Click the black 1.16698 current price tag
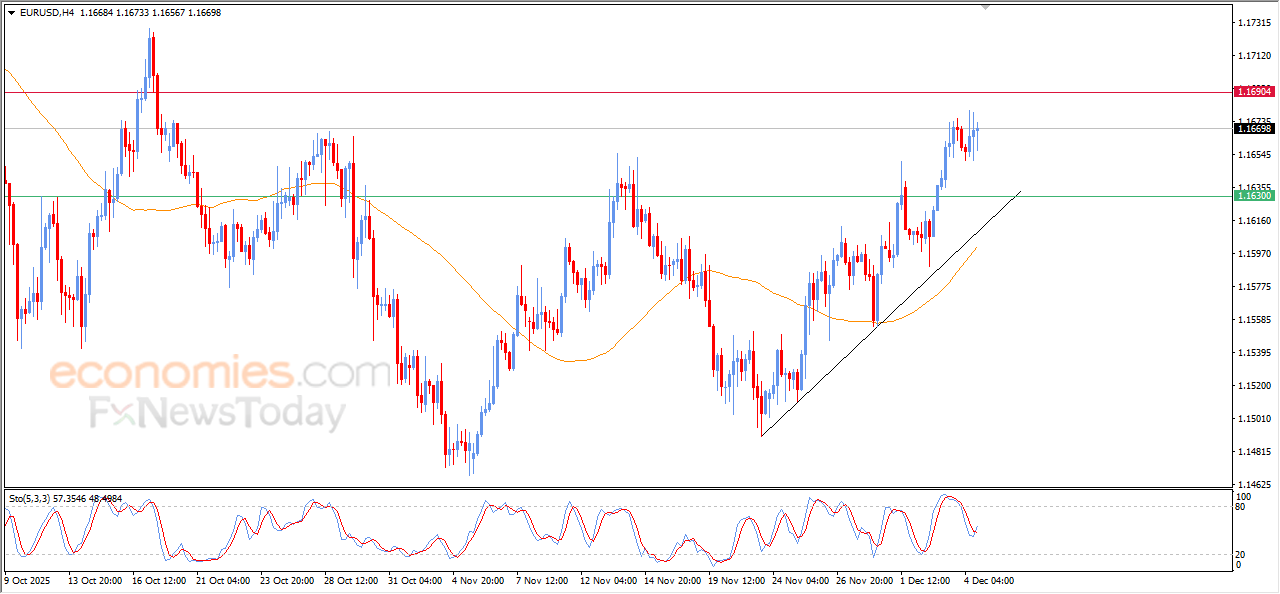The height and width of the screenshot is (594, 1280). 1253,129
